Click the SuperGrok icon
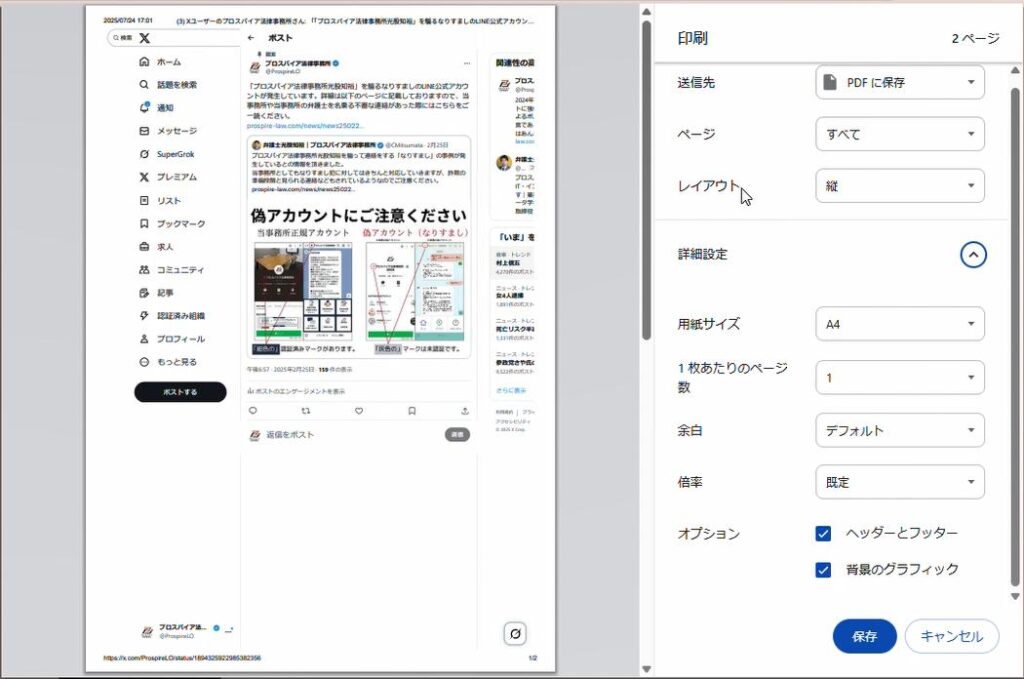Image resolution: width=1024 pixels, height=679 pixels. tap(144, 154)
